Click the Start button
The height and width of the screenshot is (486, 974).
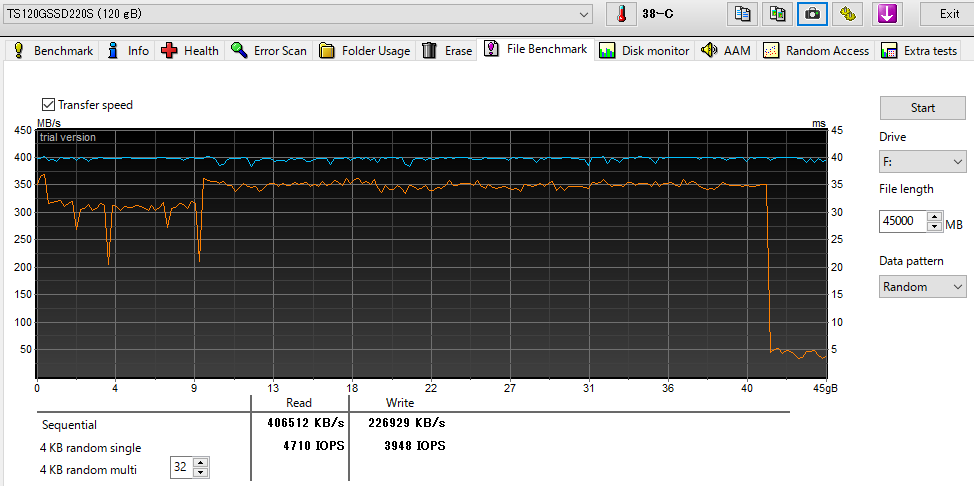tap(922, 108)
